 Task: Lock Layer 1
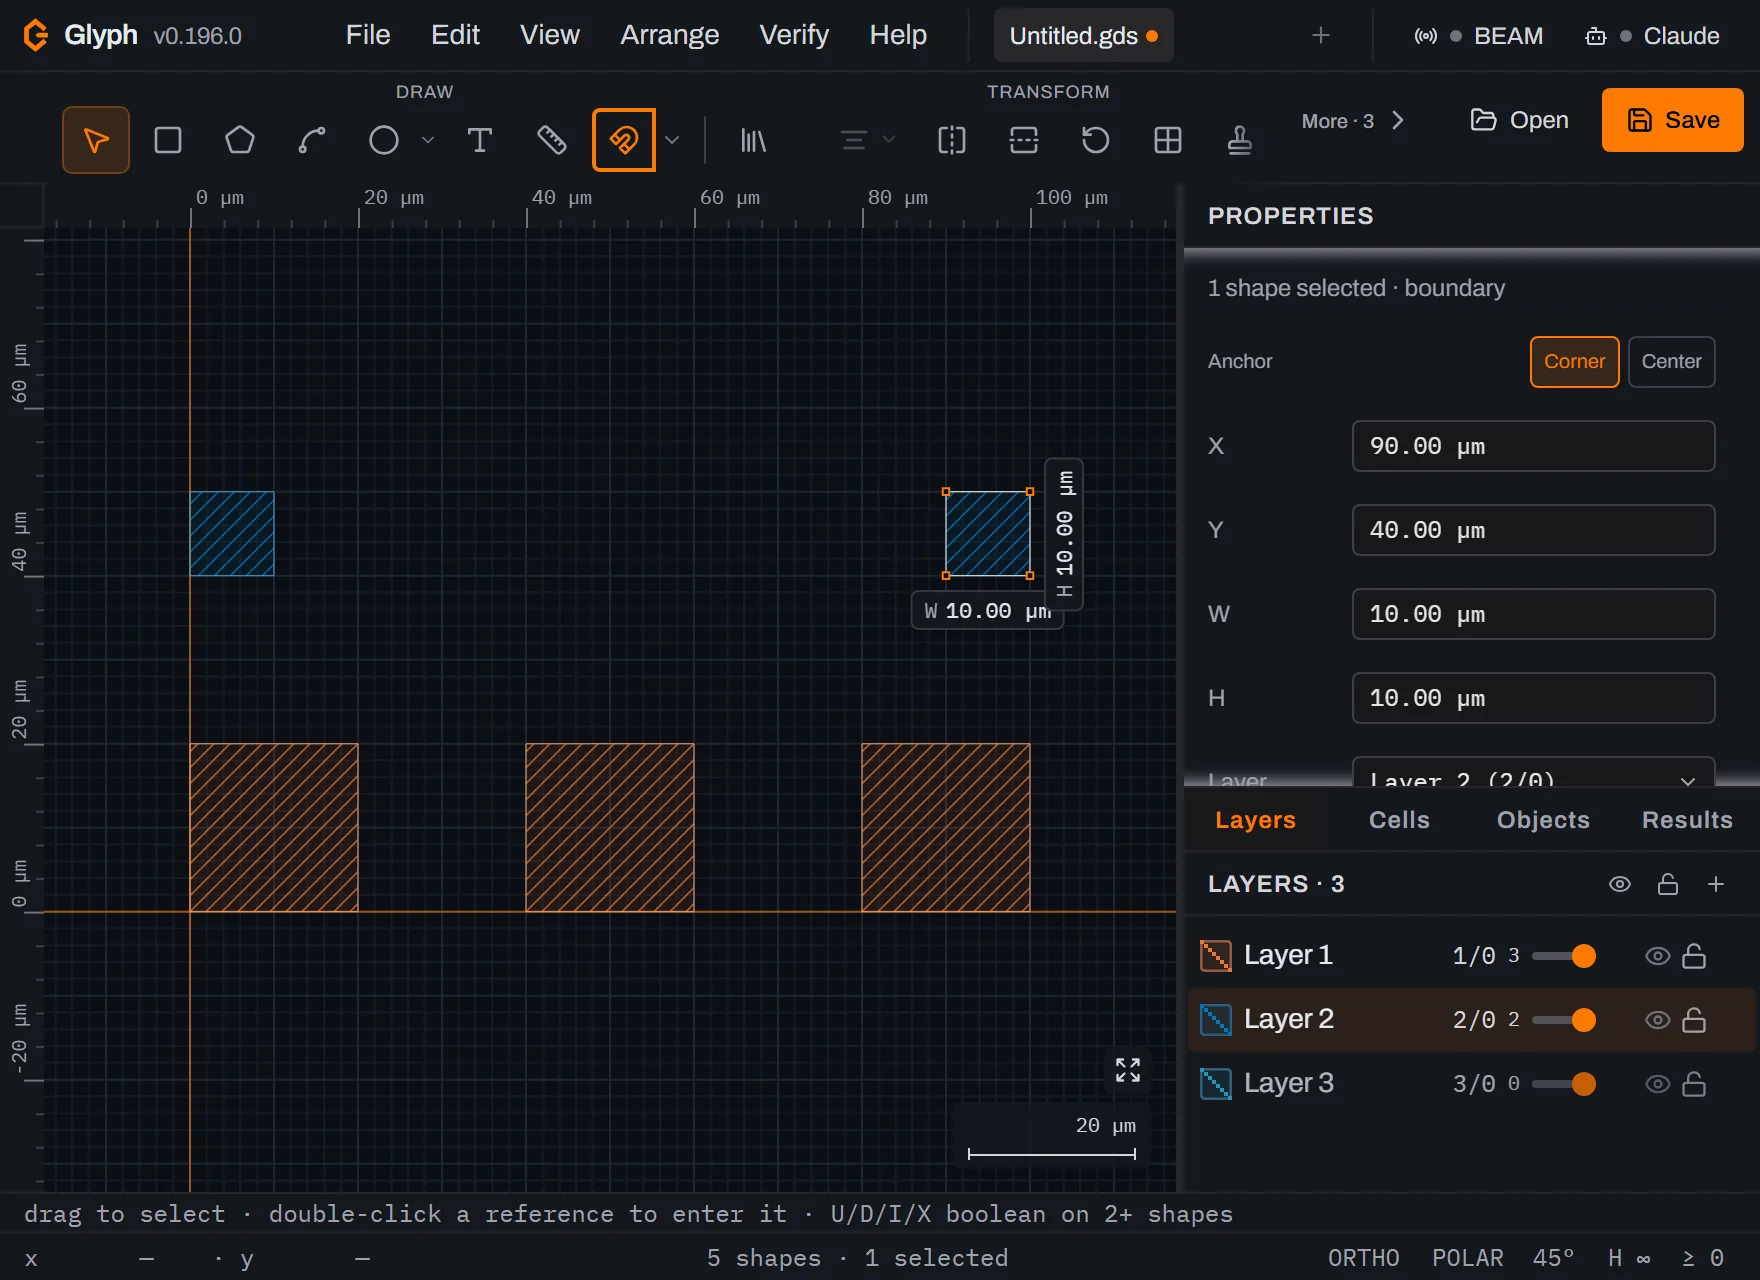[1694, 956]
